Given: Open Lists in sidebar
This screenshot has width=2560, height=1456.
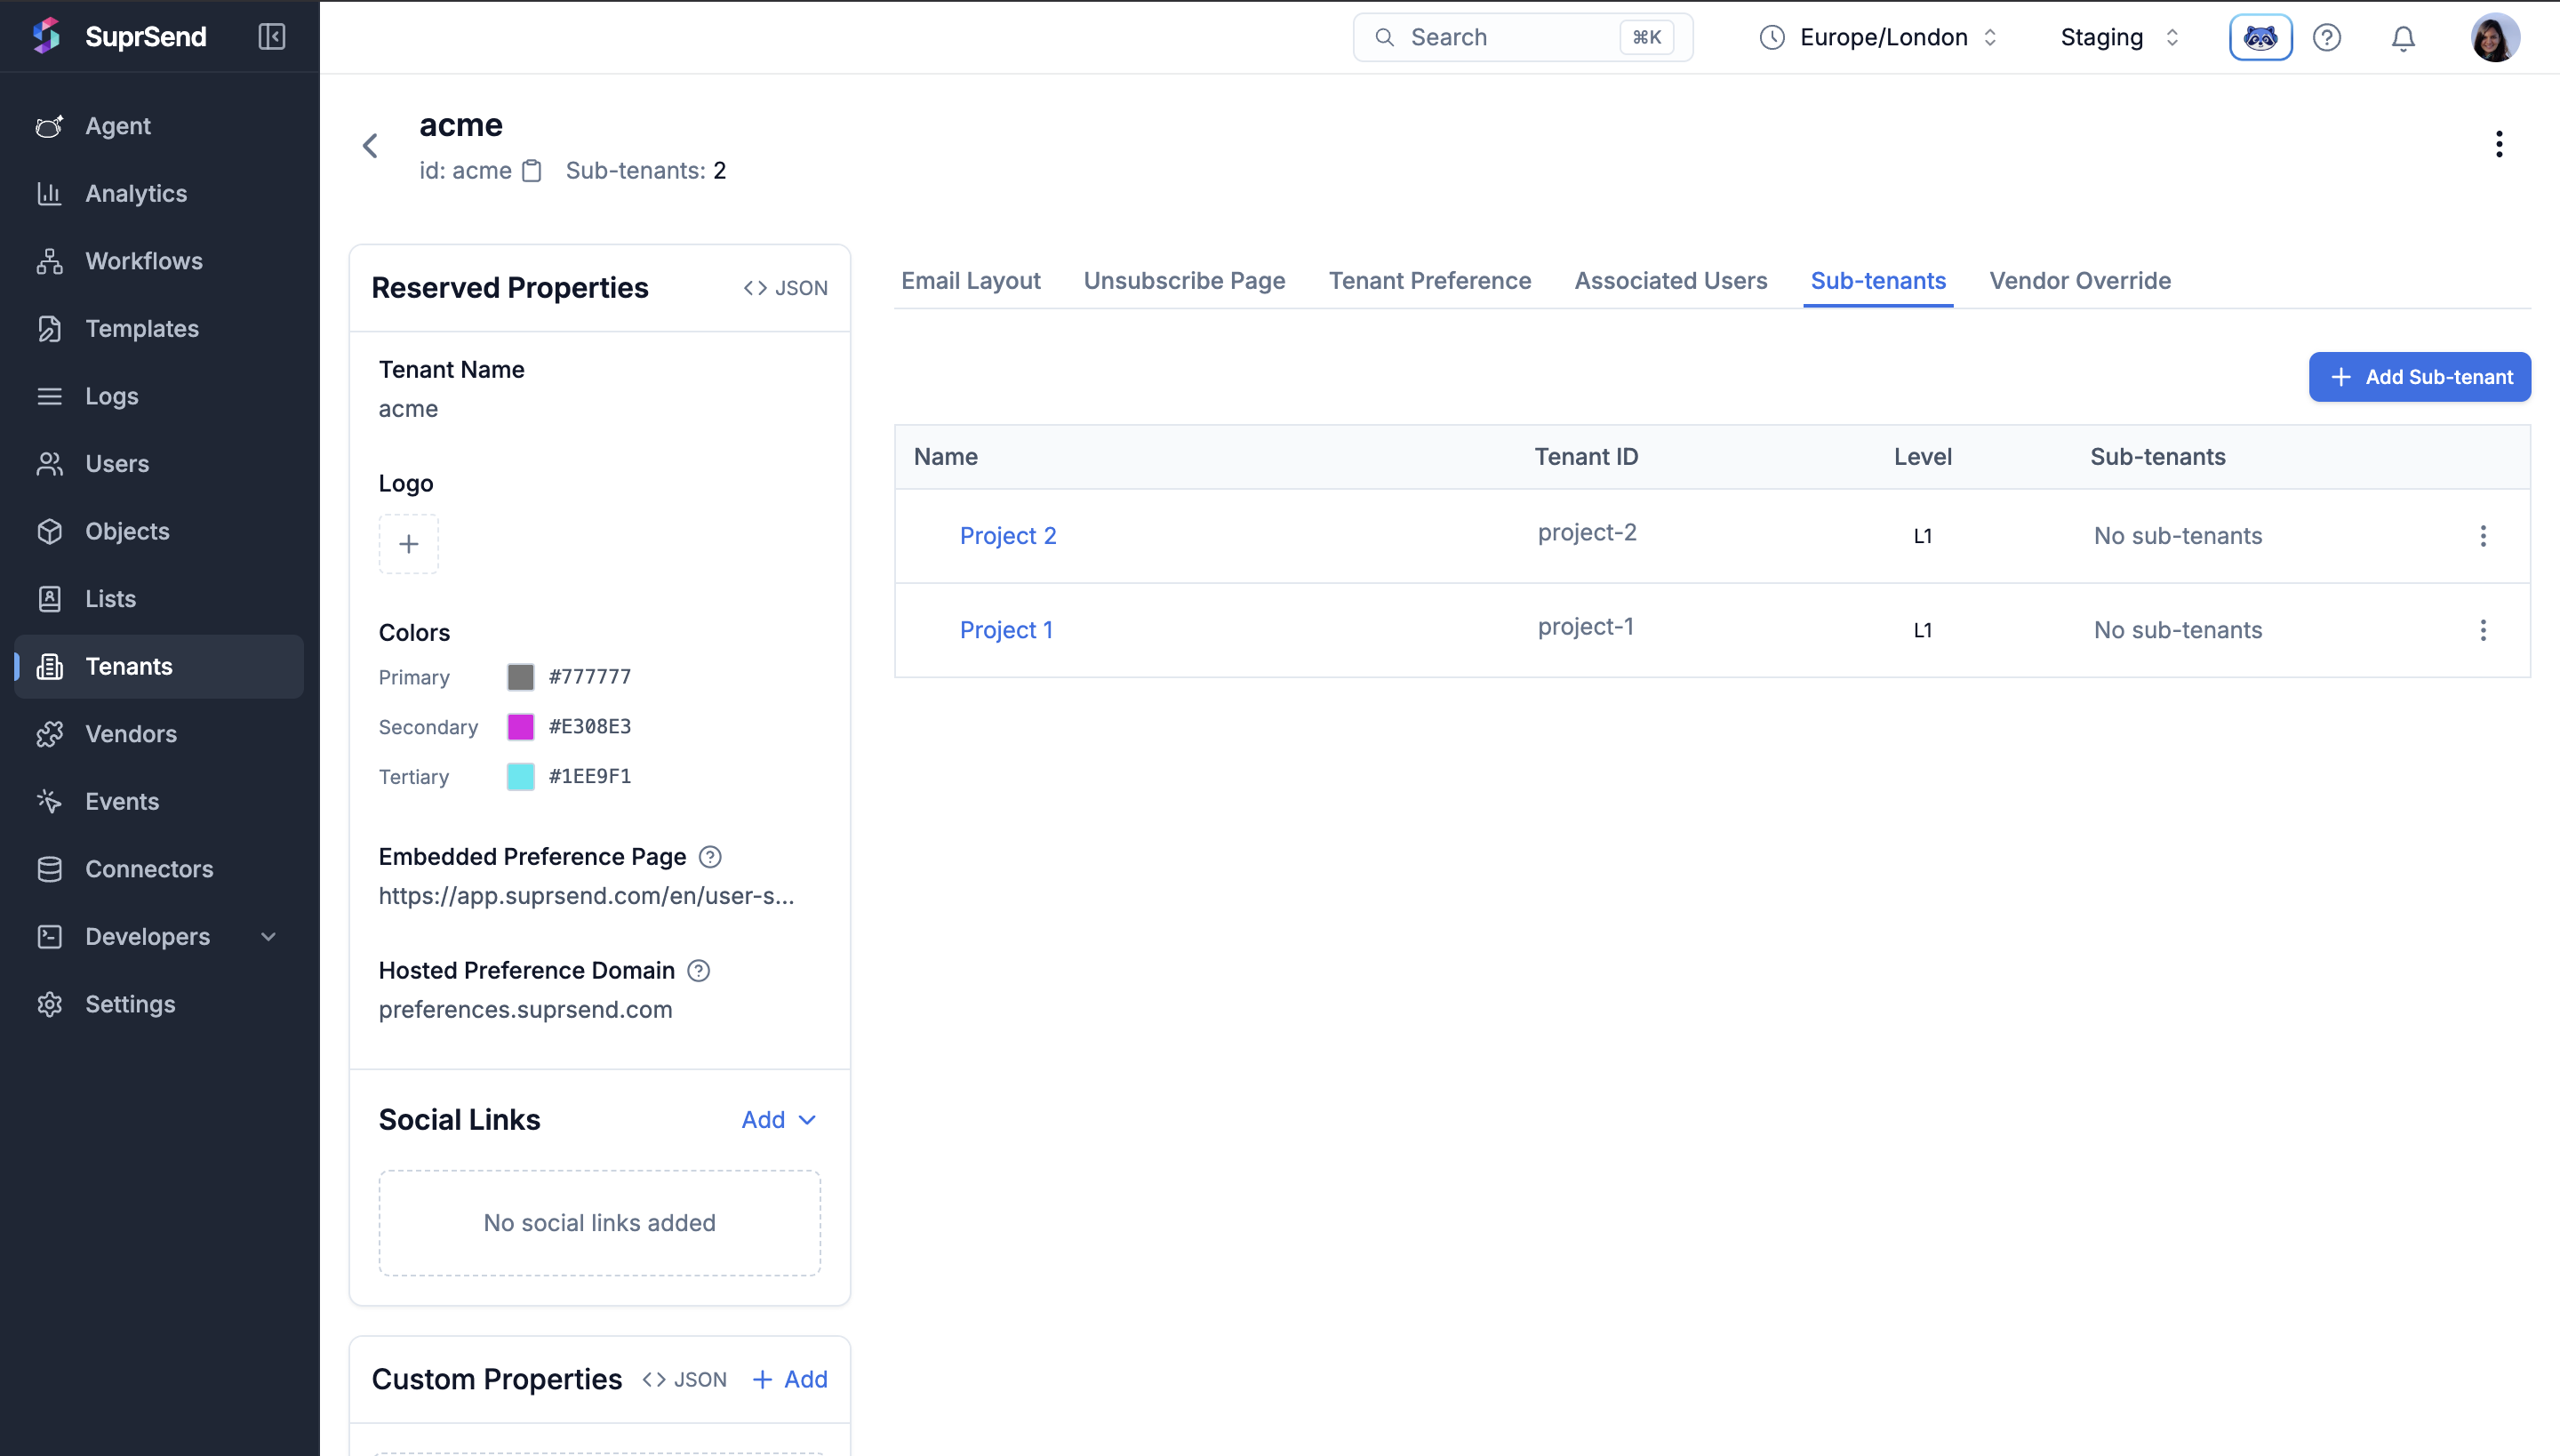Looking at the screenshot, I should (160, 598).
